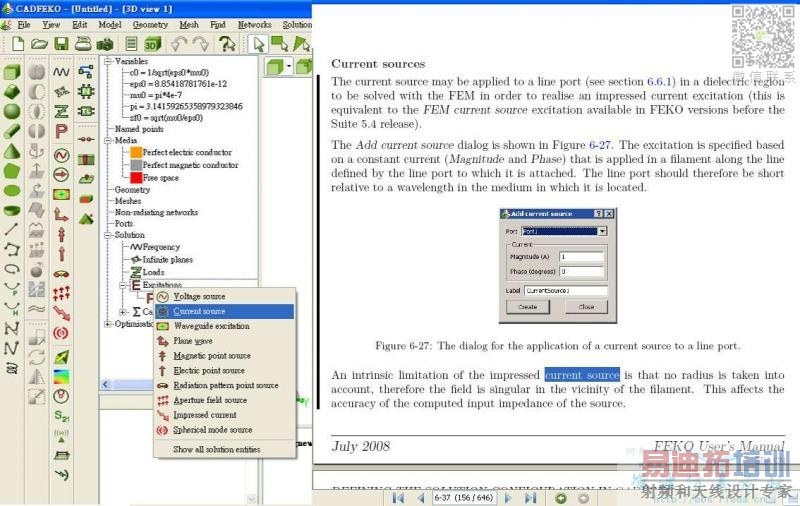Image resolution: width=800 pixels, height=506 pixels.
Task: Collapse the Solution tree node
Action: (108, 235)
